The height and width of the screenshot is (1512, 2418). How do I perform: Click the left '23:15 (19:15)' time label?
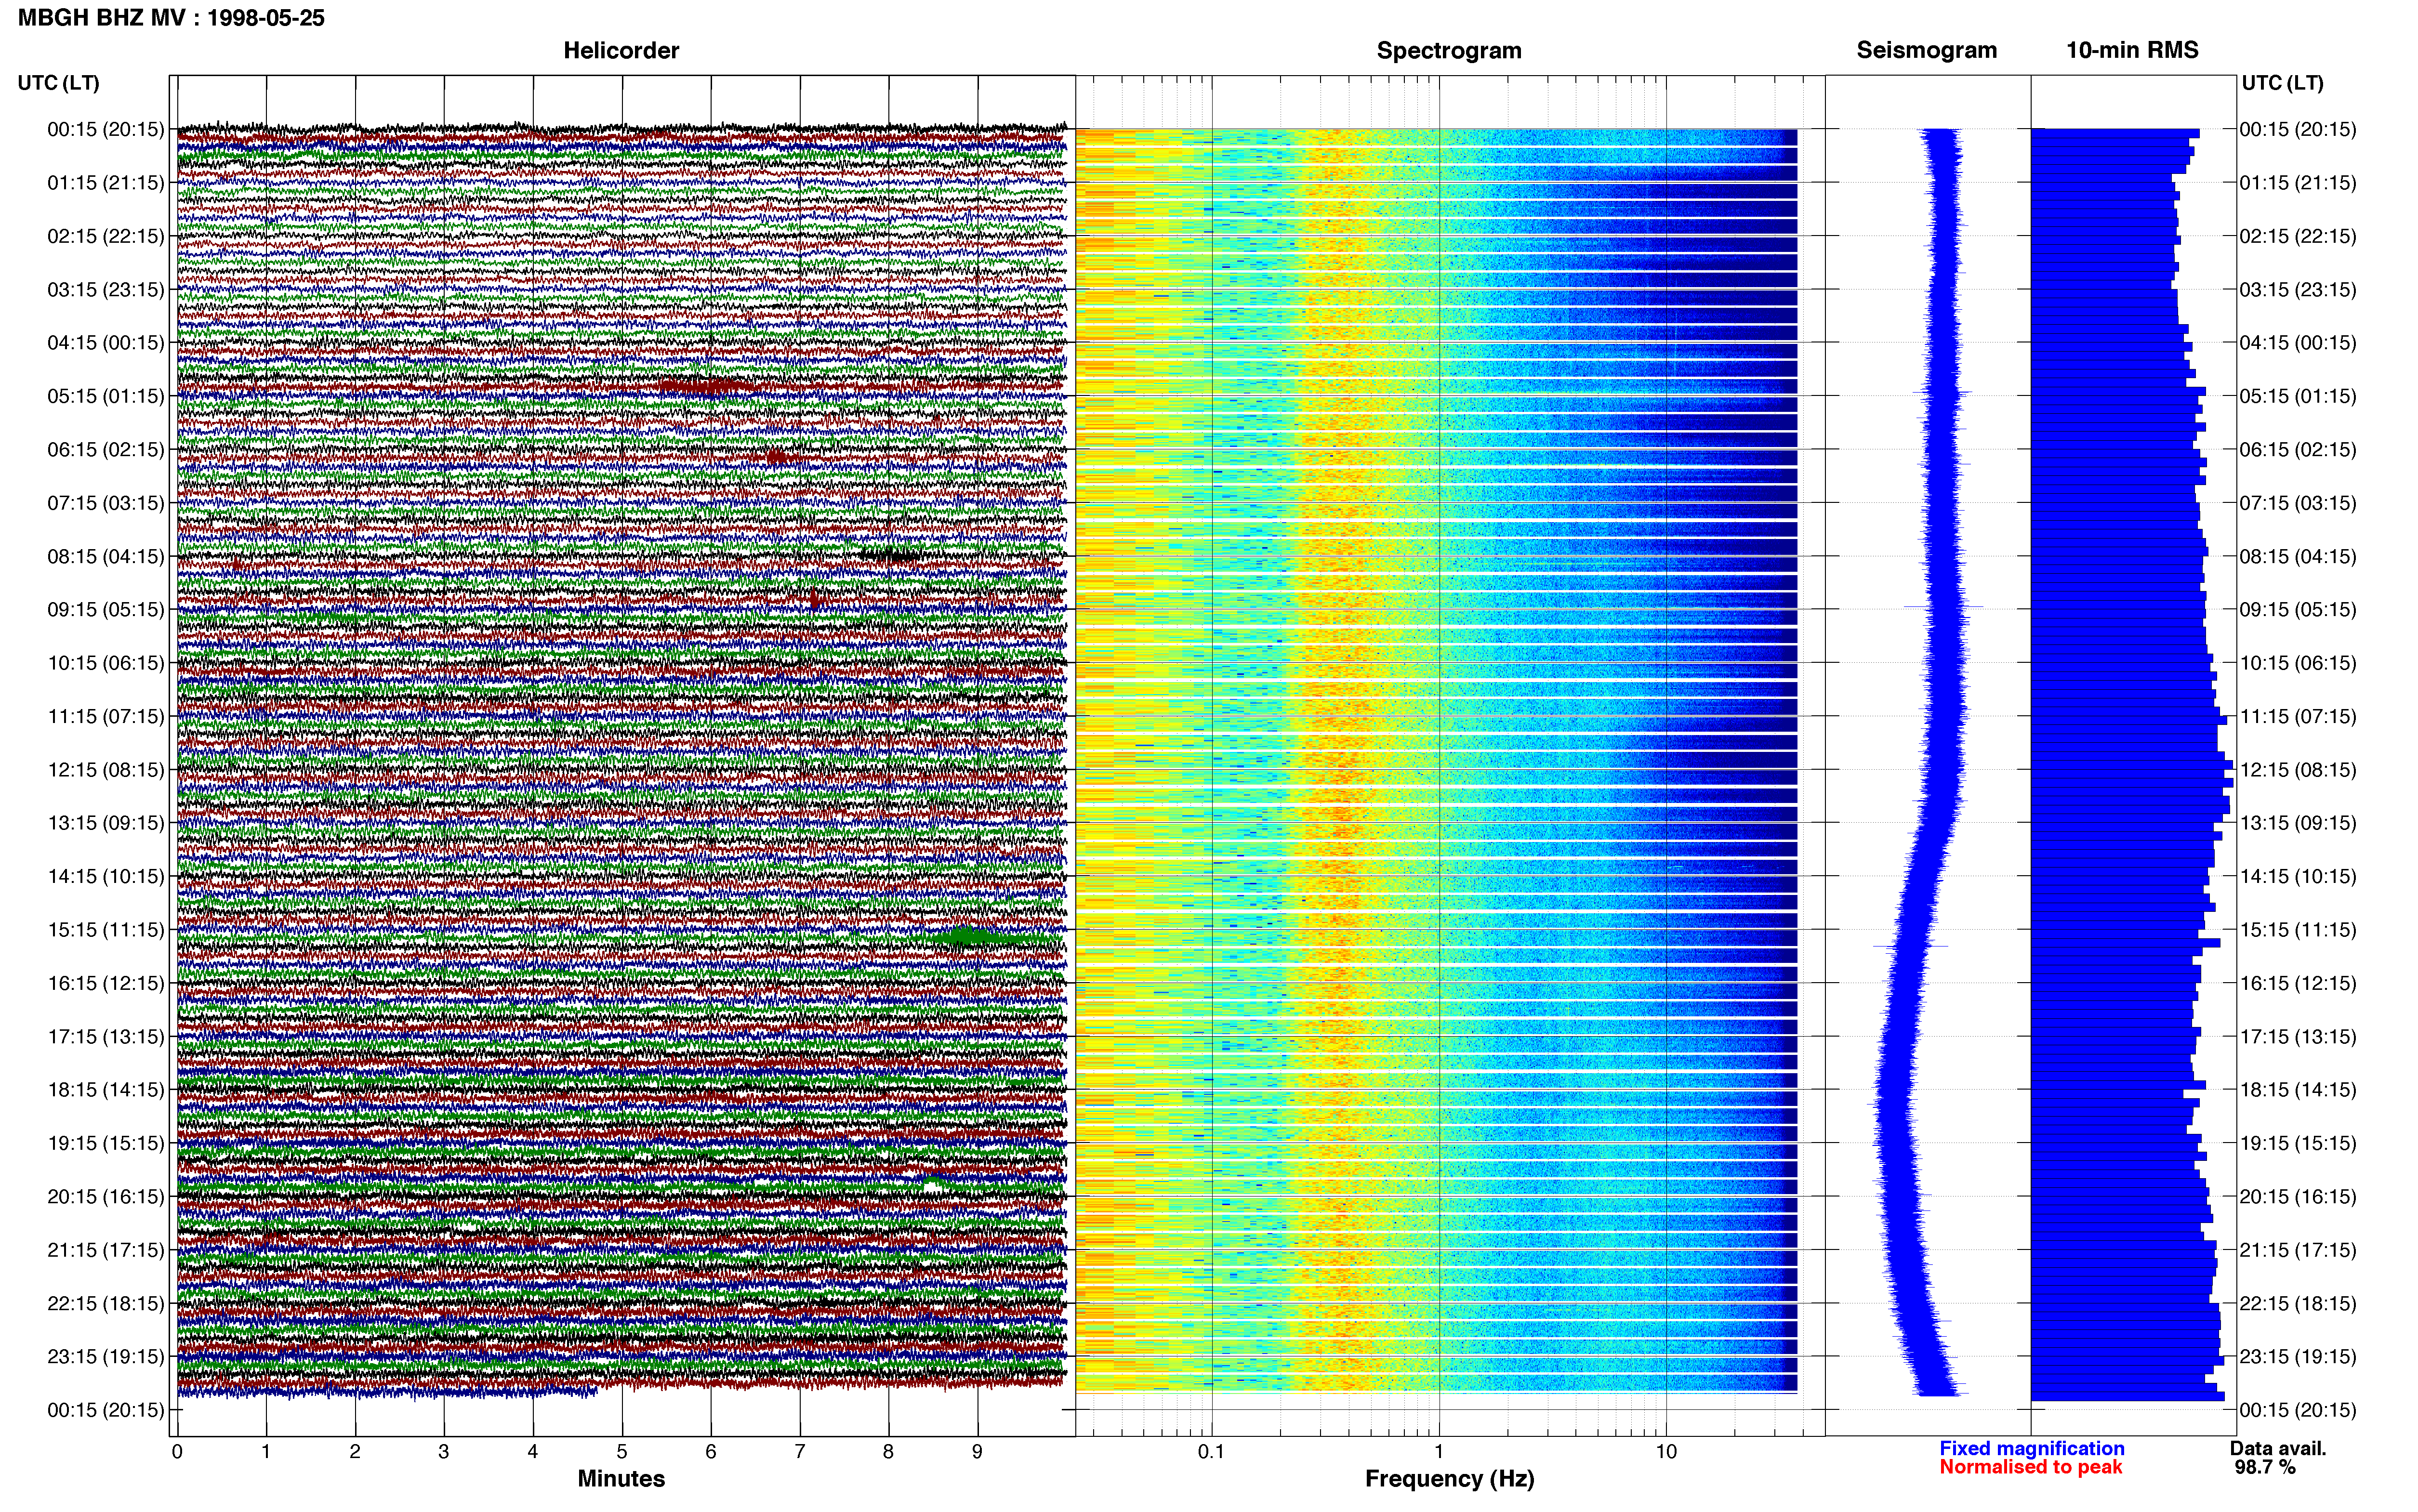[x=106, y=1357]
